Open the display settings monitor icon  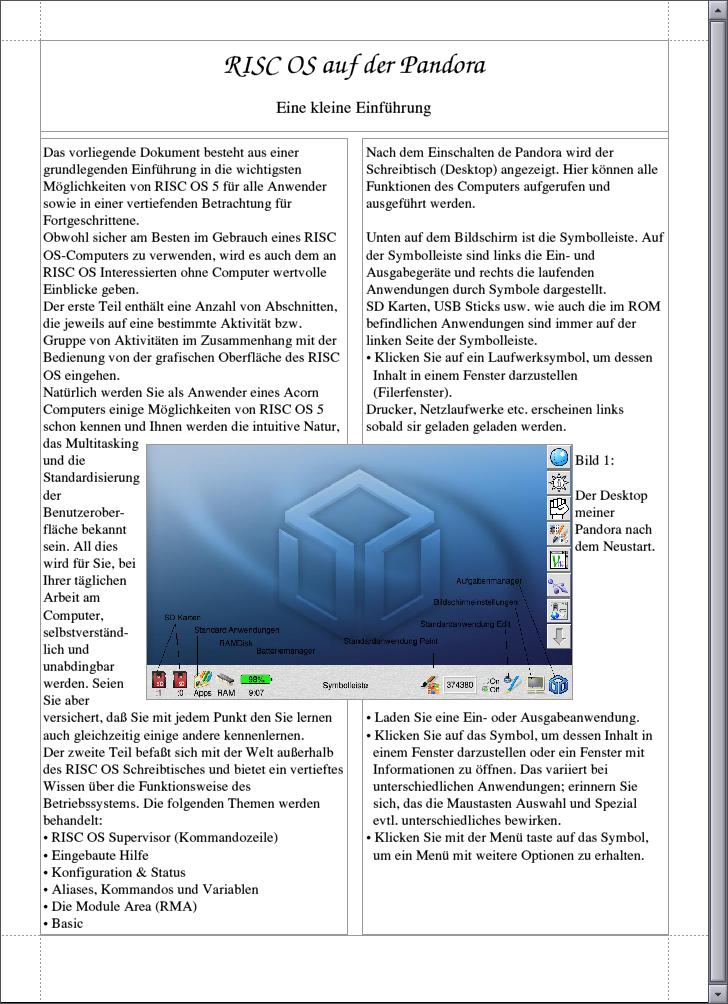536,684
